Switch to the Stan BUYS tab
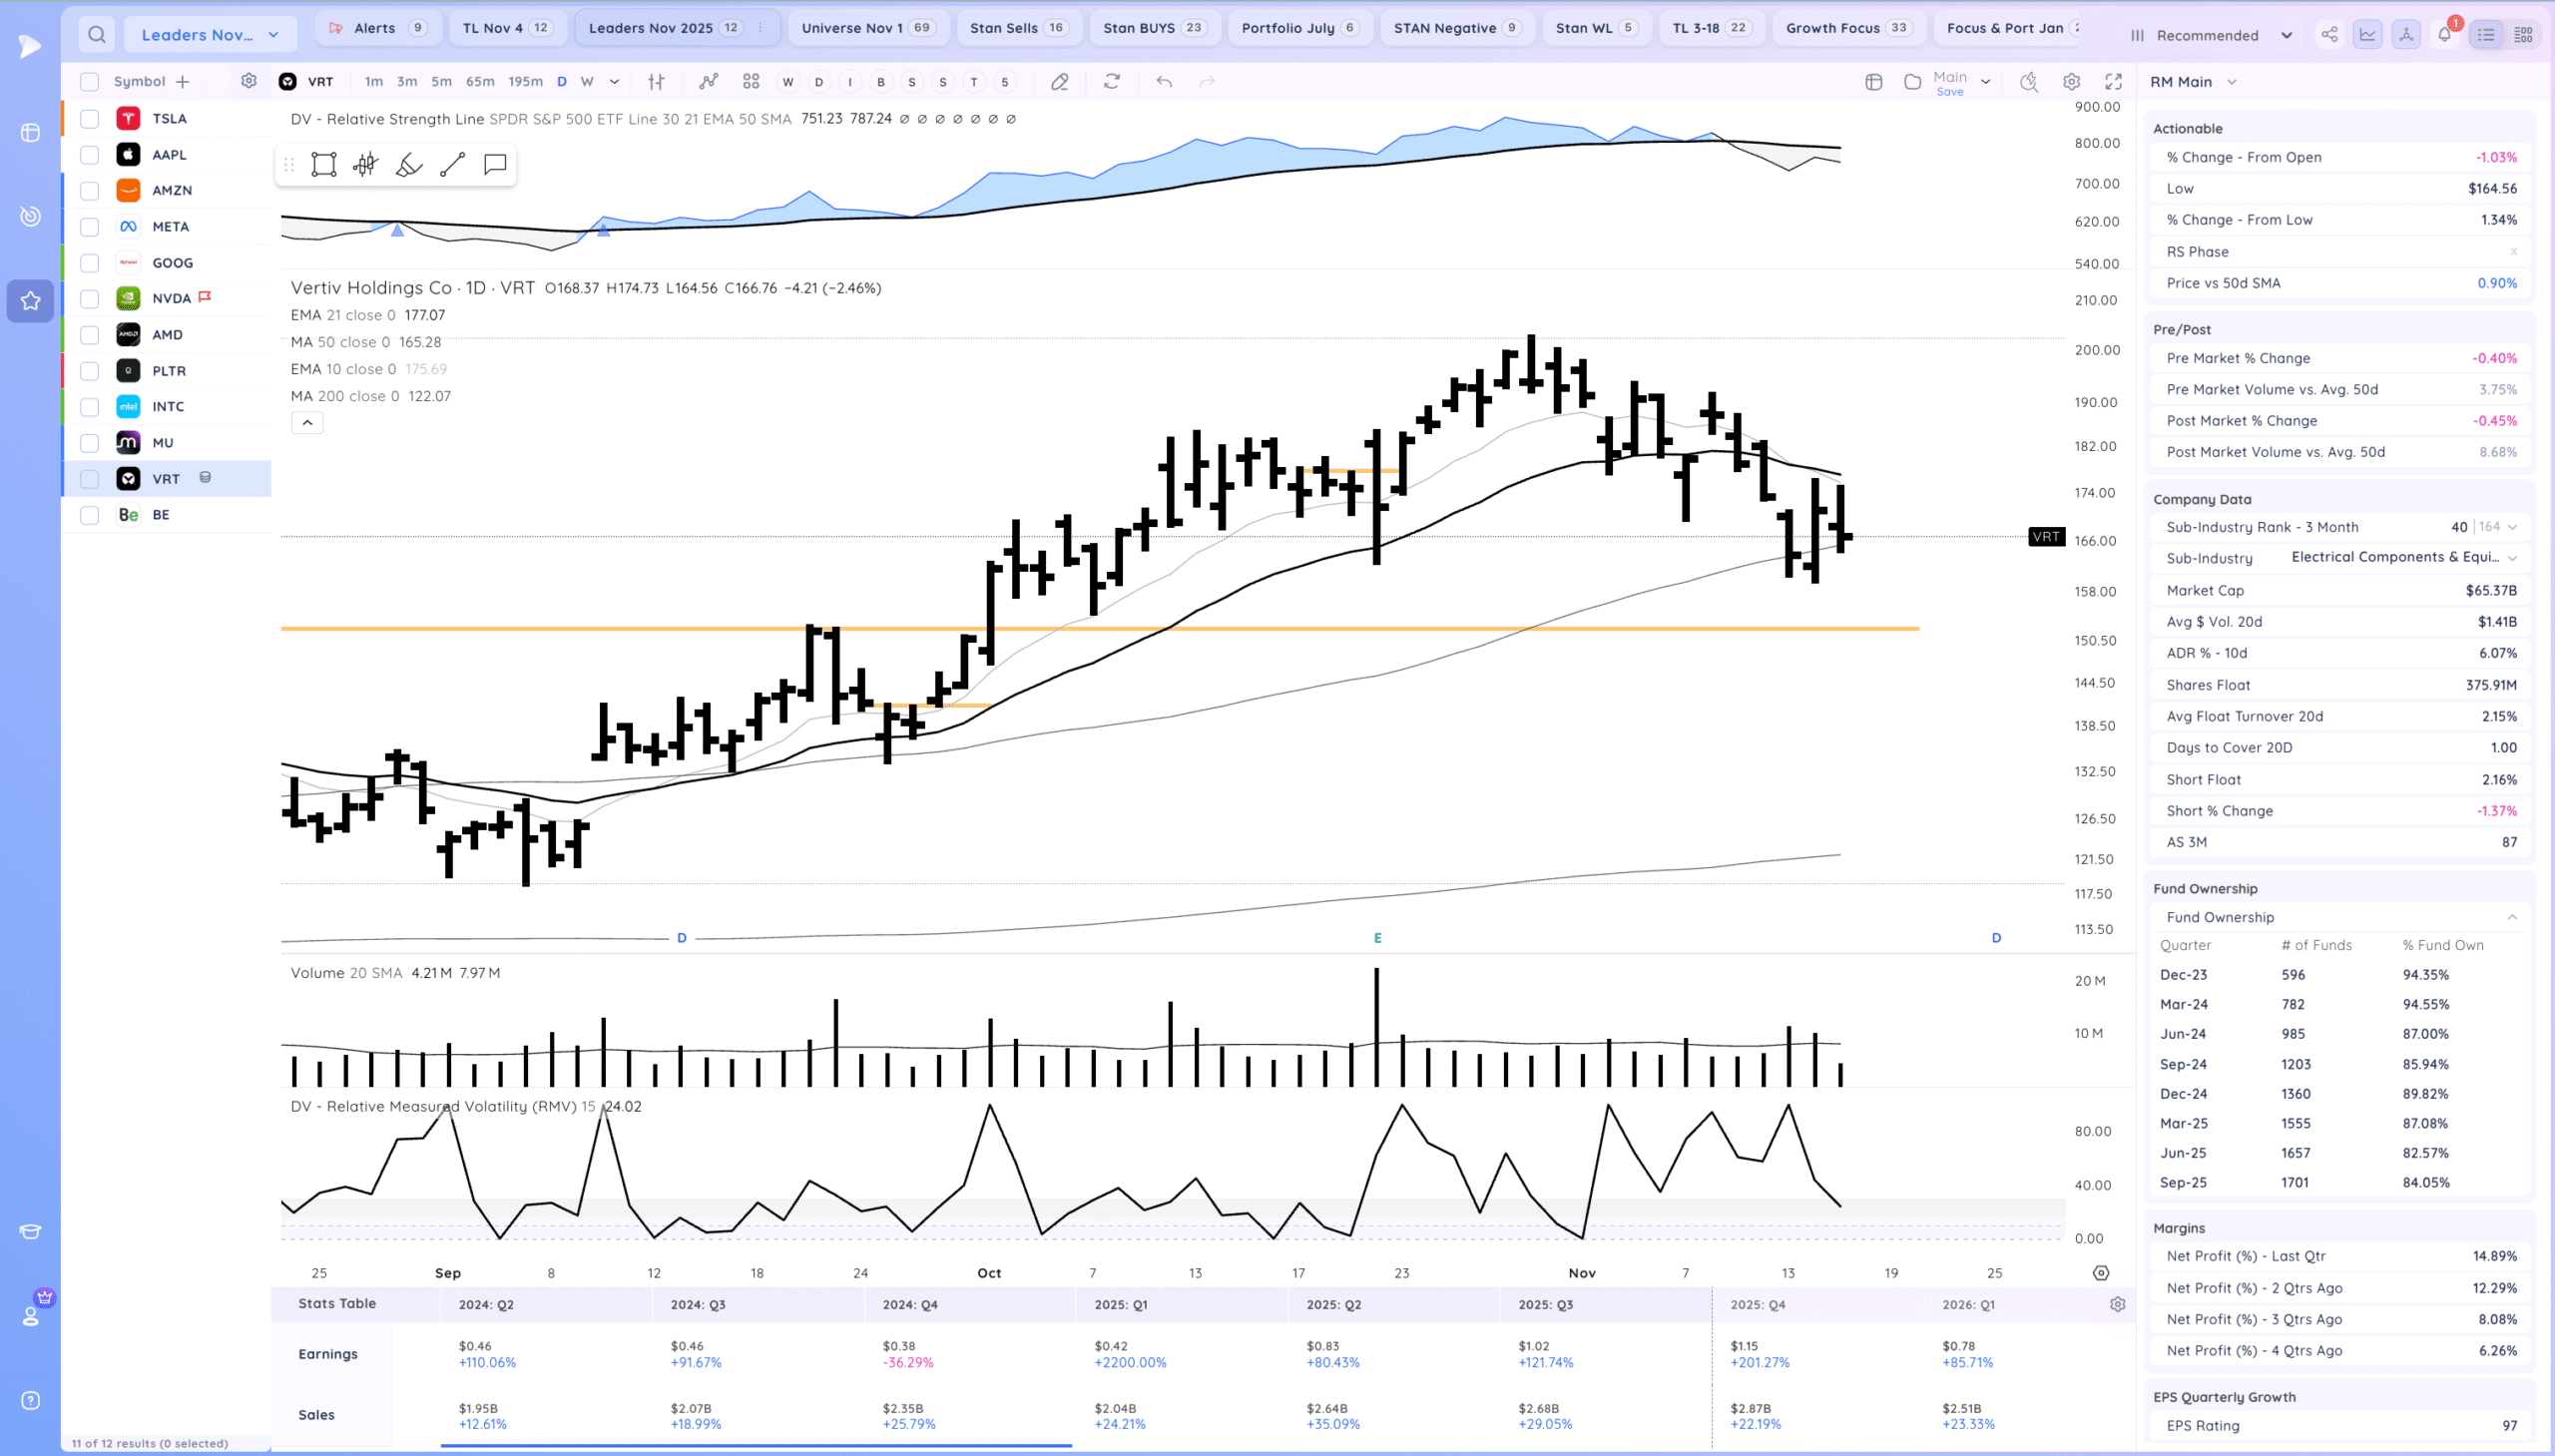Viewport: 2555px width, 1456px height. click(x=1153, y=28)
